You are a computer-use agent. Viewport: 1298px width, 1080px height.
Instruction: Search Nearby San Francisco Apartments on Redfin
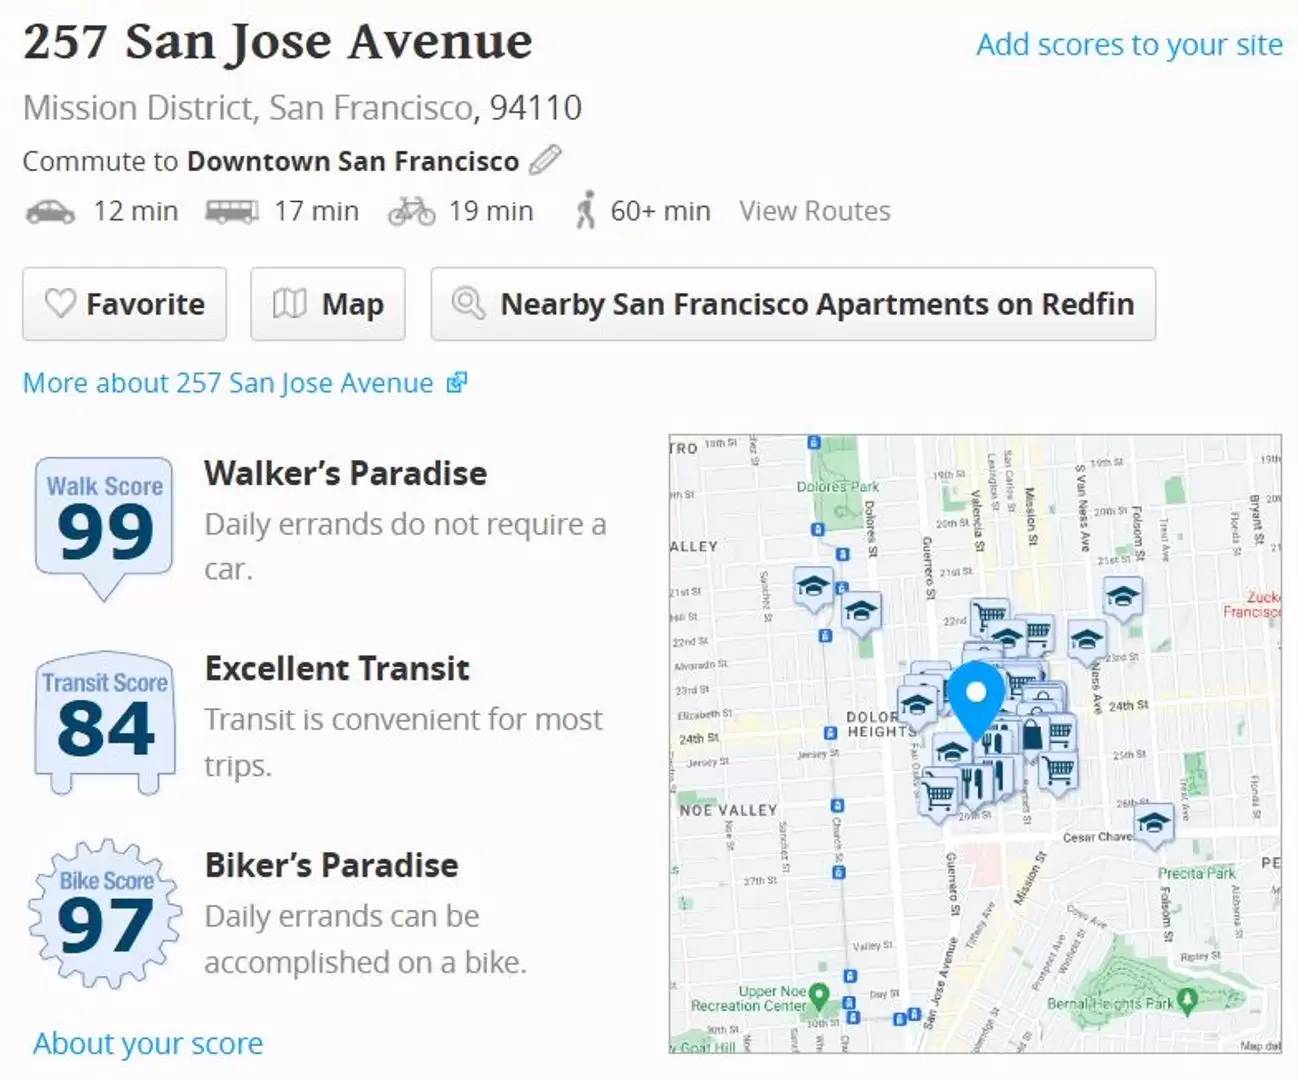[x=793, y=304]
